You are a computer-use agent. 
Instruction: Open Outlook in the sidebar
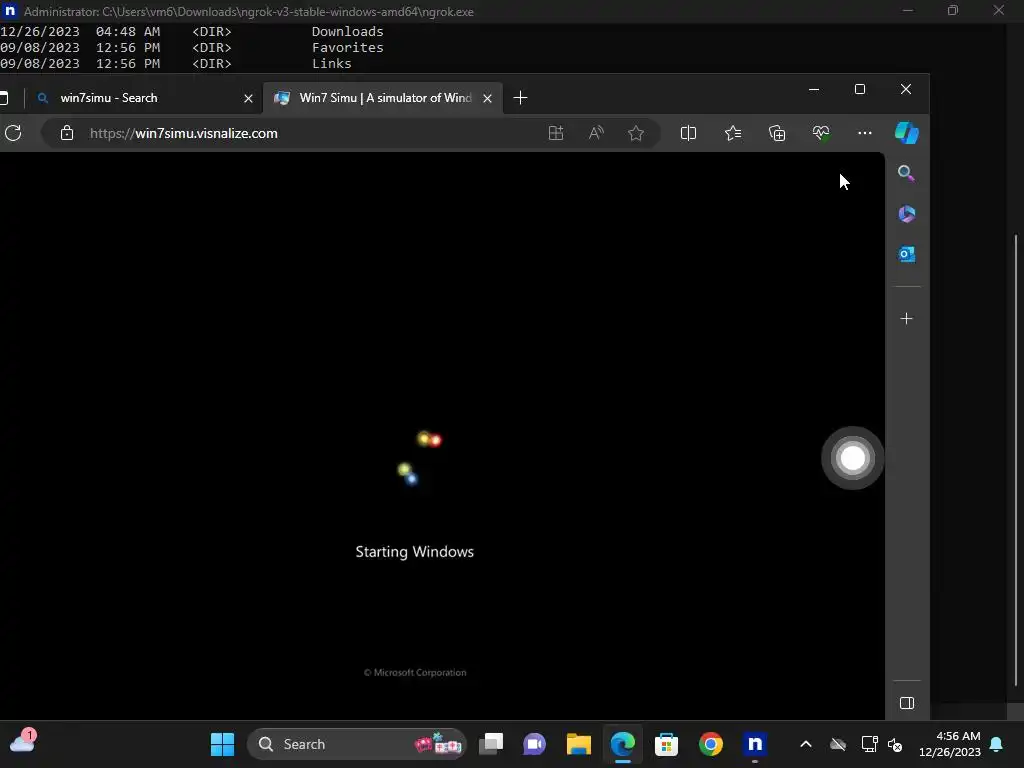tap(906, 254)
